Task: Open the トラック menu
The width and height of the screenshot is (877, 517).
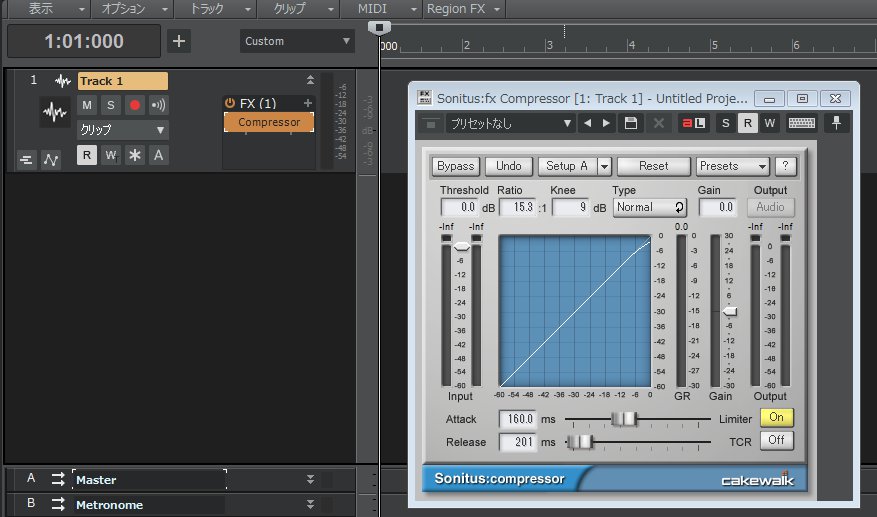Action: pos(216,8)
